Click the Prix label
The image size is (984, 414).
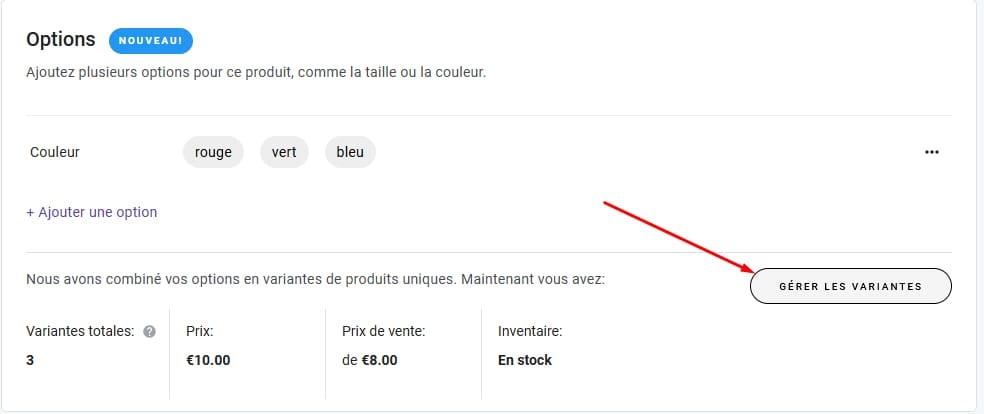pos(200,331)
